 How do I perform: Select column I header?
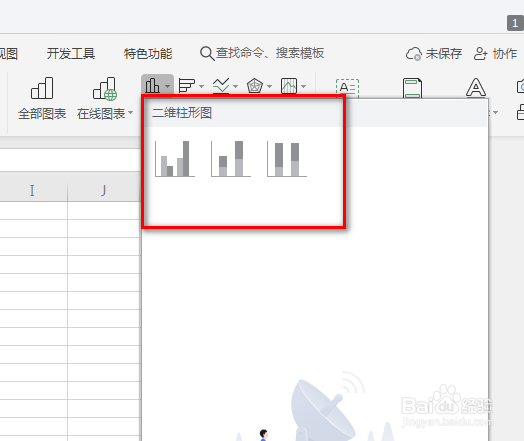tap(33, 190)
